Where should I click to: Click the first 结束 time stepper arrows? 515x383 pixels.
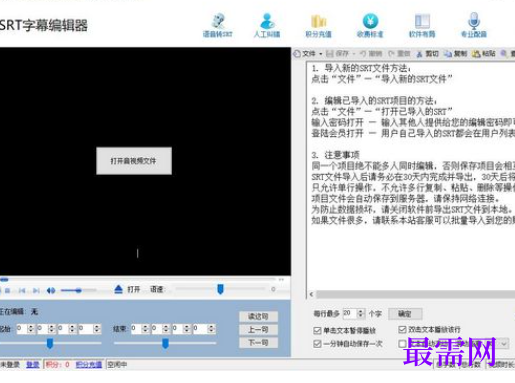[x=145, y=329]
